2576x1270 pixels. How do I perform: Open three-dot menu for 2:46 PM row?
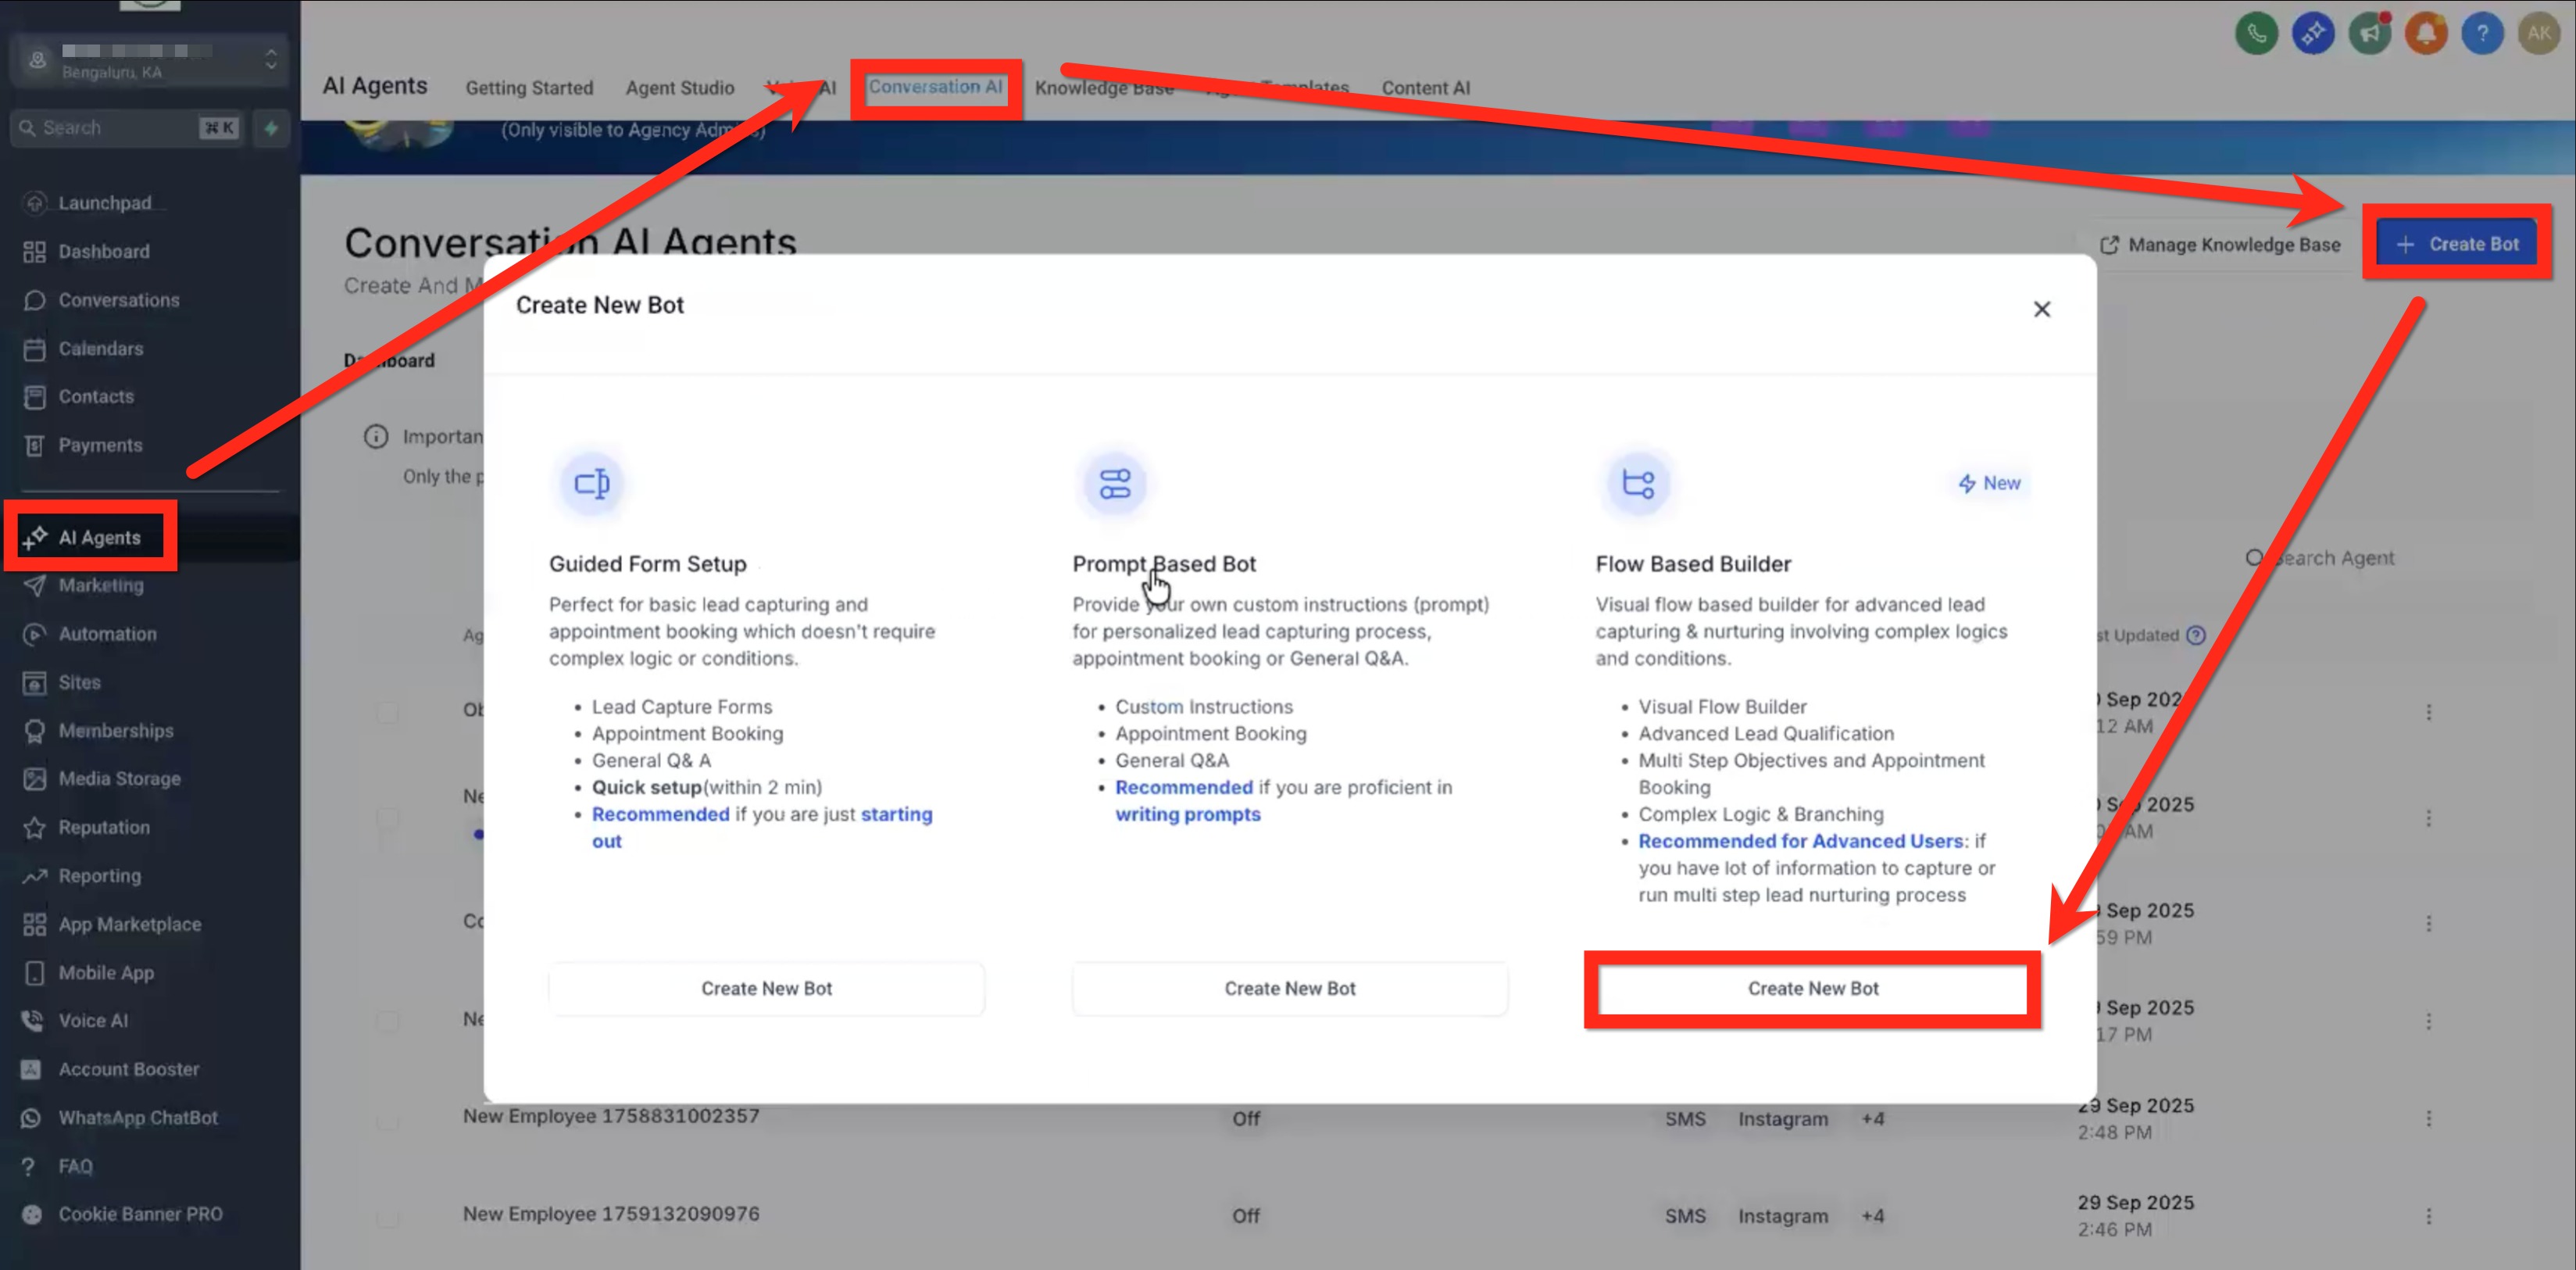tap(2428, 1216)
